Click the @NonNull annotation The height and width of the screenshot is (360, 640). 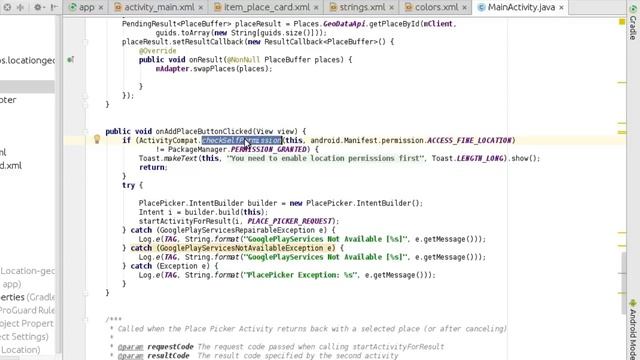click(x=243, y=60)
